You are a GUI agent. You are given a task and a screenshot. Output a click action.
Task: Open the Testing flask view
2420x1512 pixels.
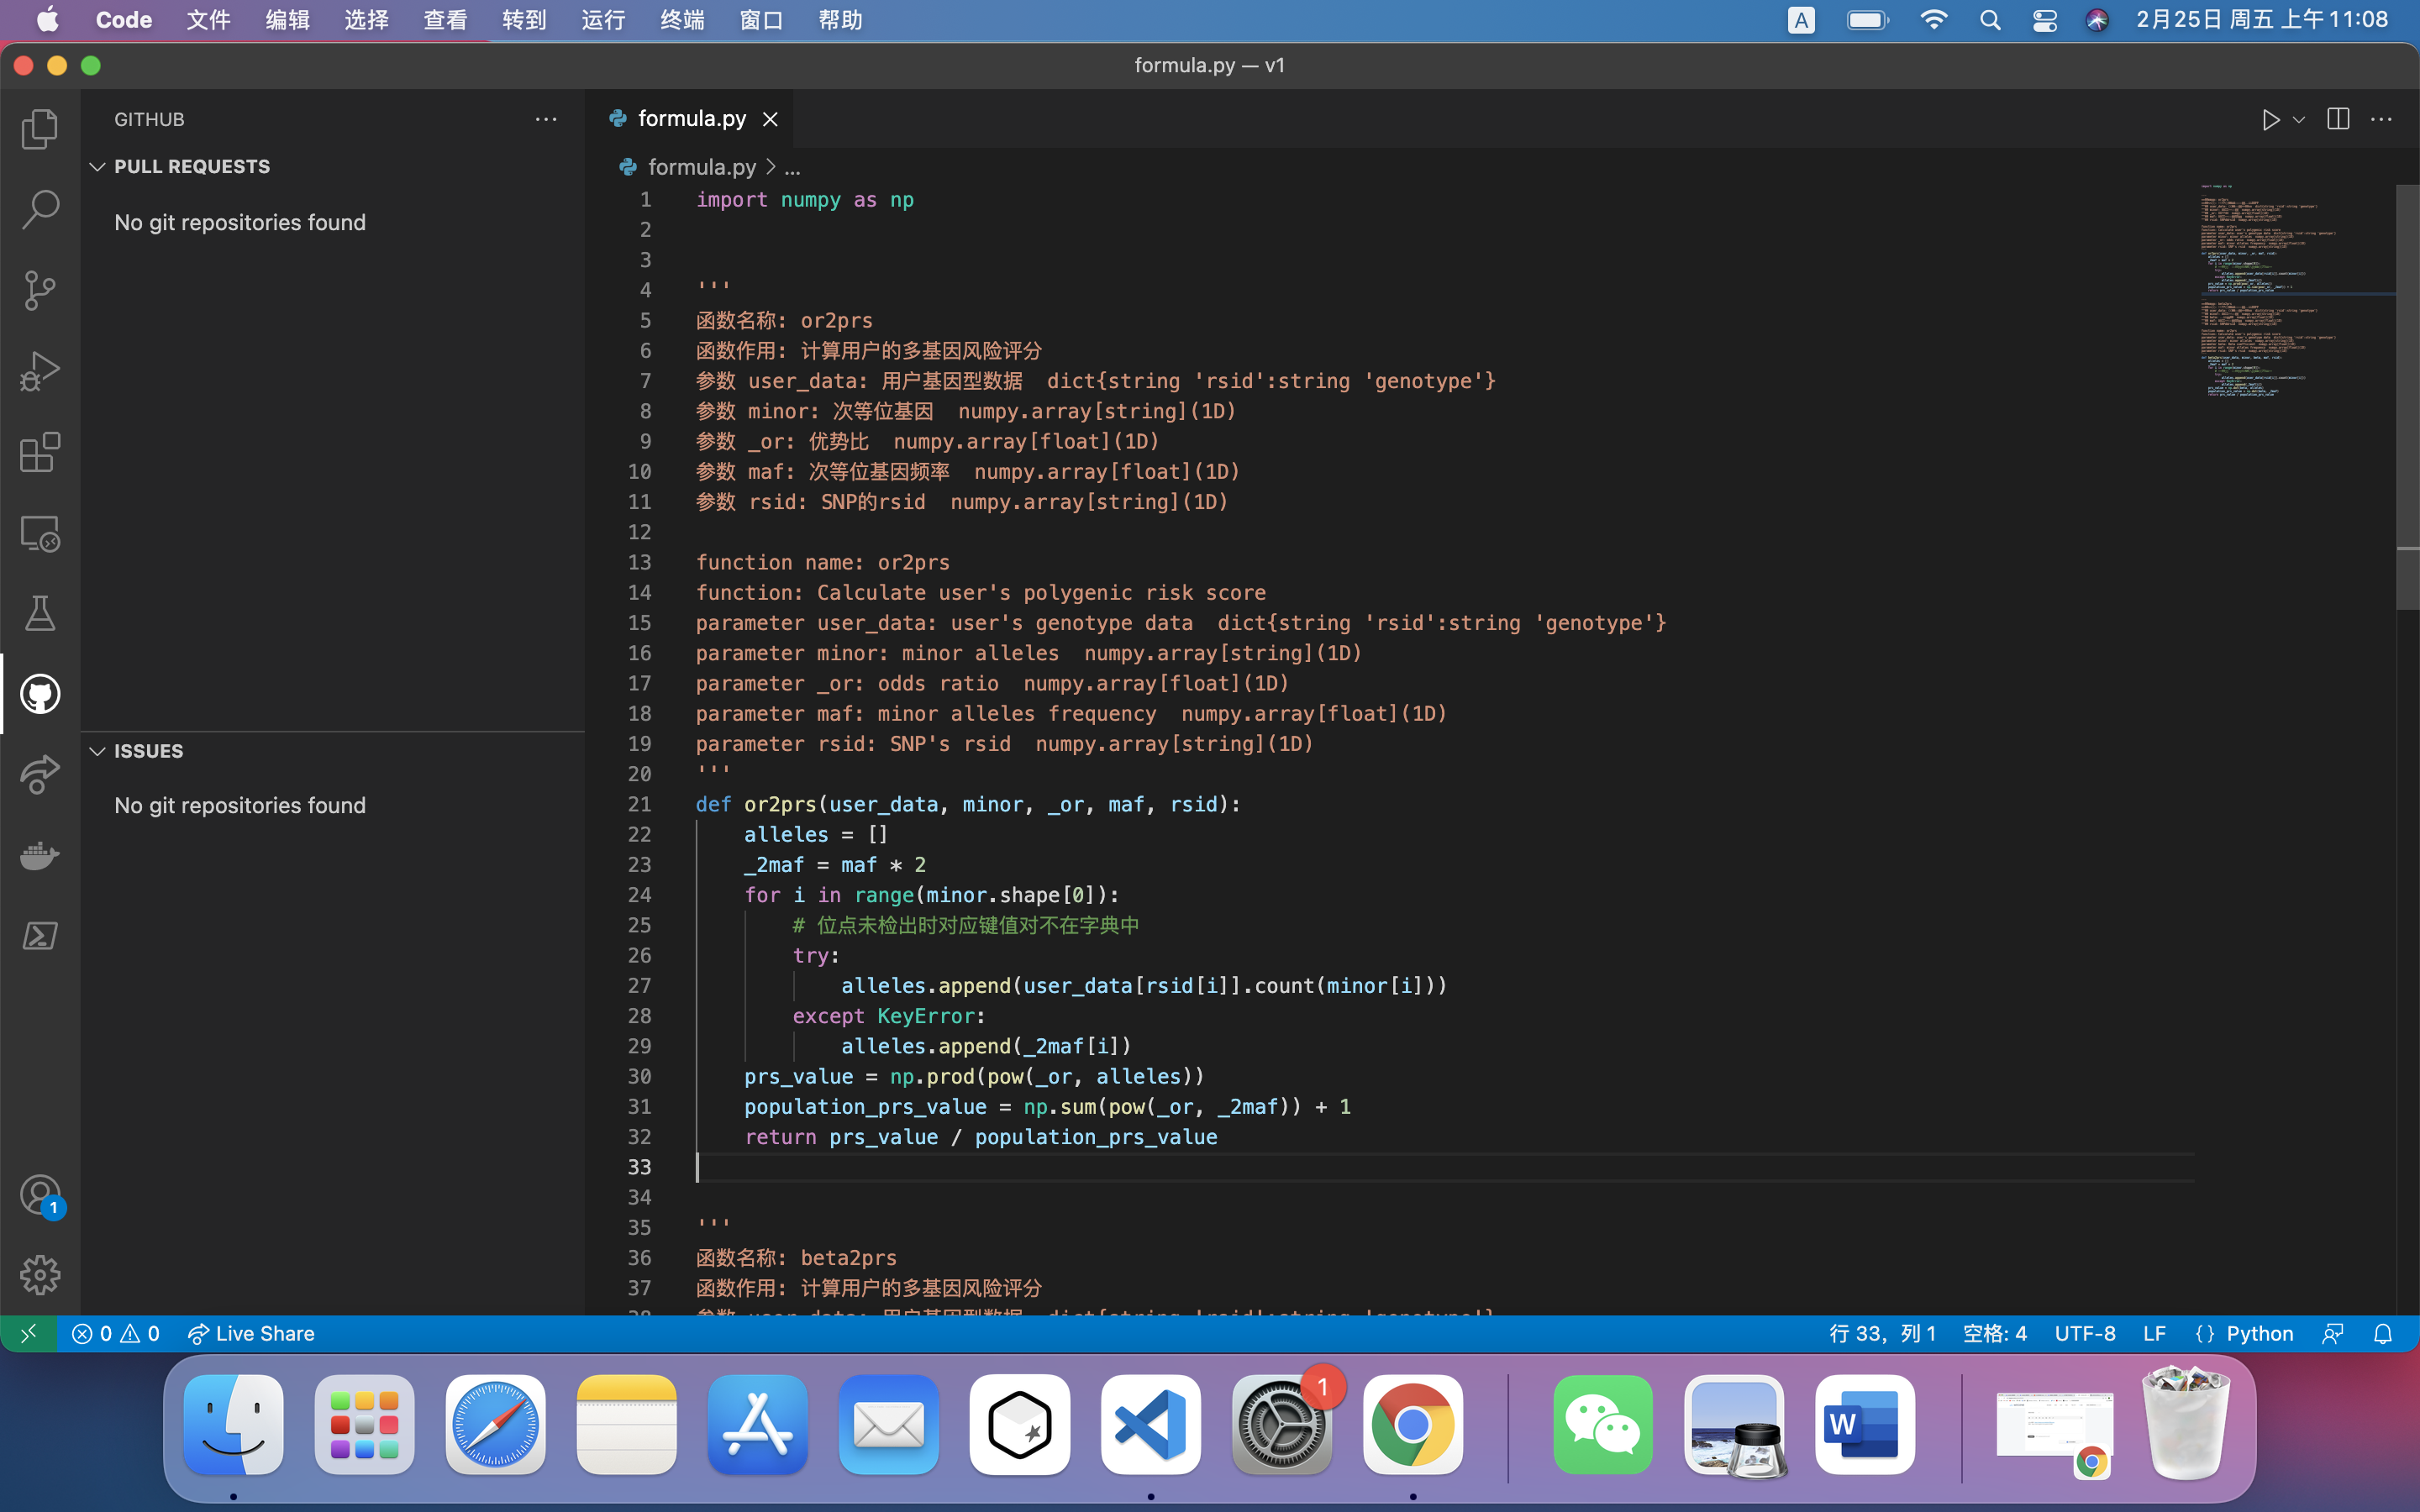click(40, 613)
